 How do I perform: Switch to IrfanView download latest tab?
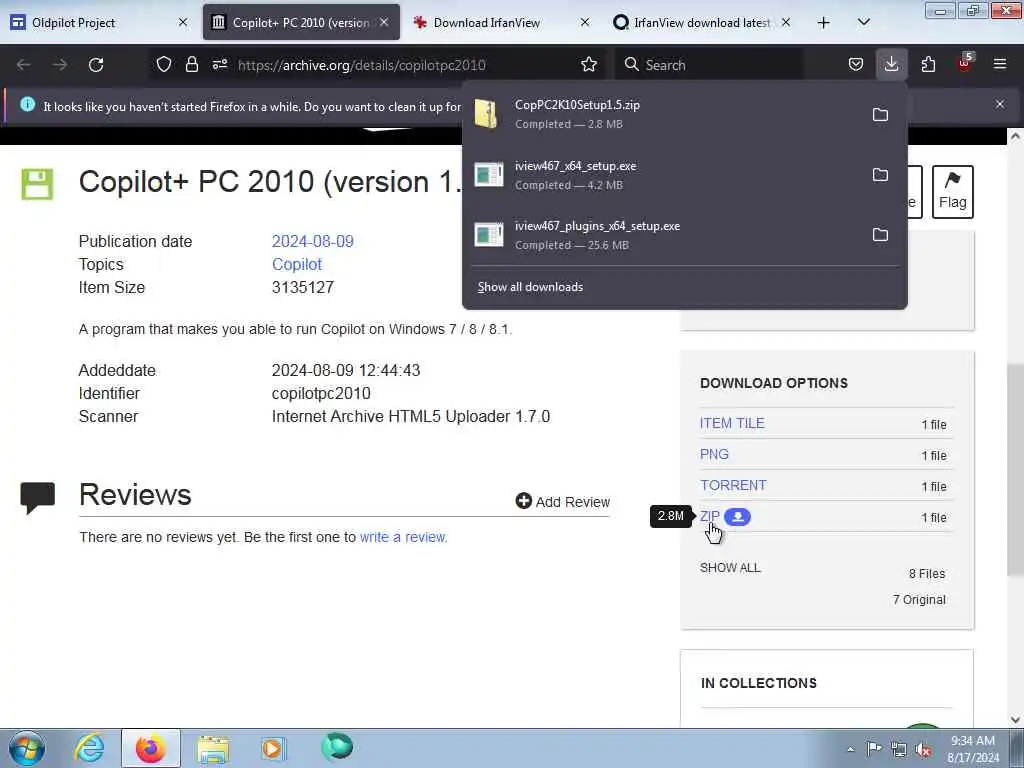(702, 22)
